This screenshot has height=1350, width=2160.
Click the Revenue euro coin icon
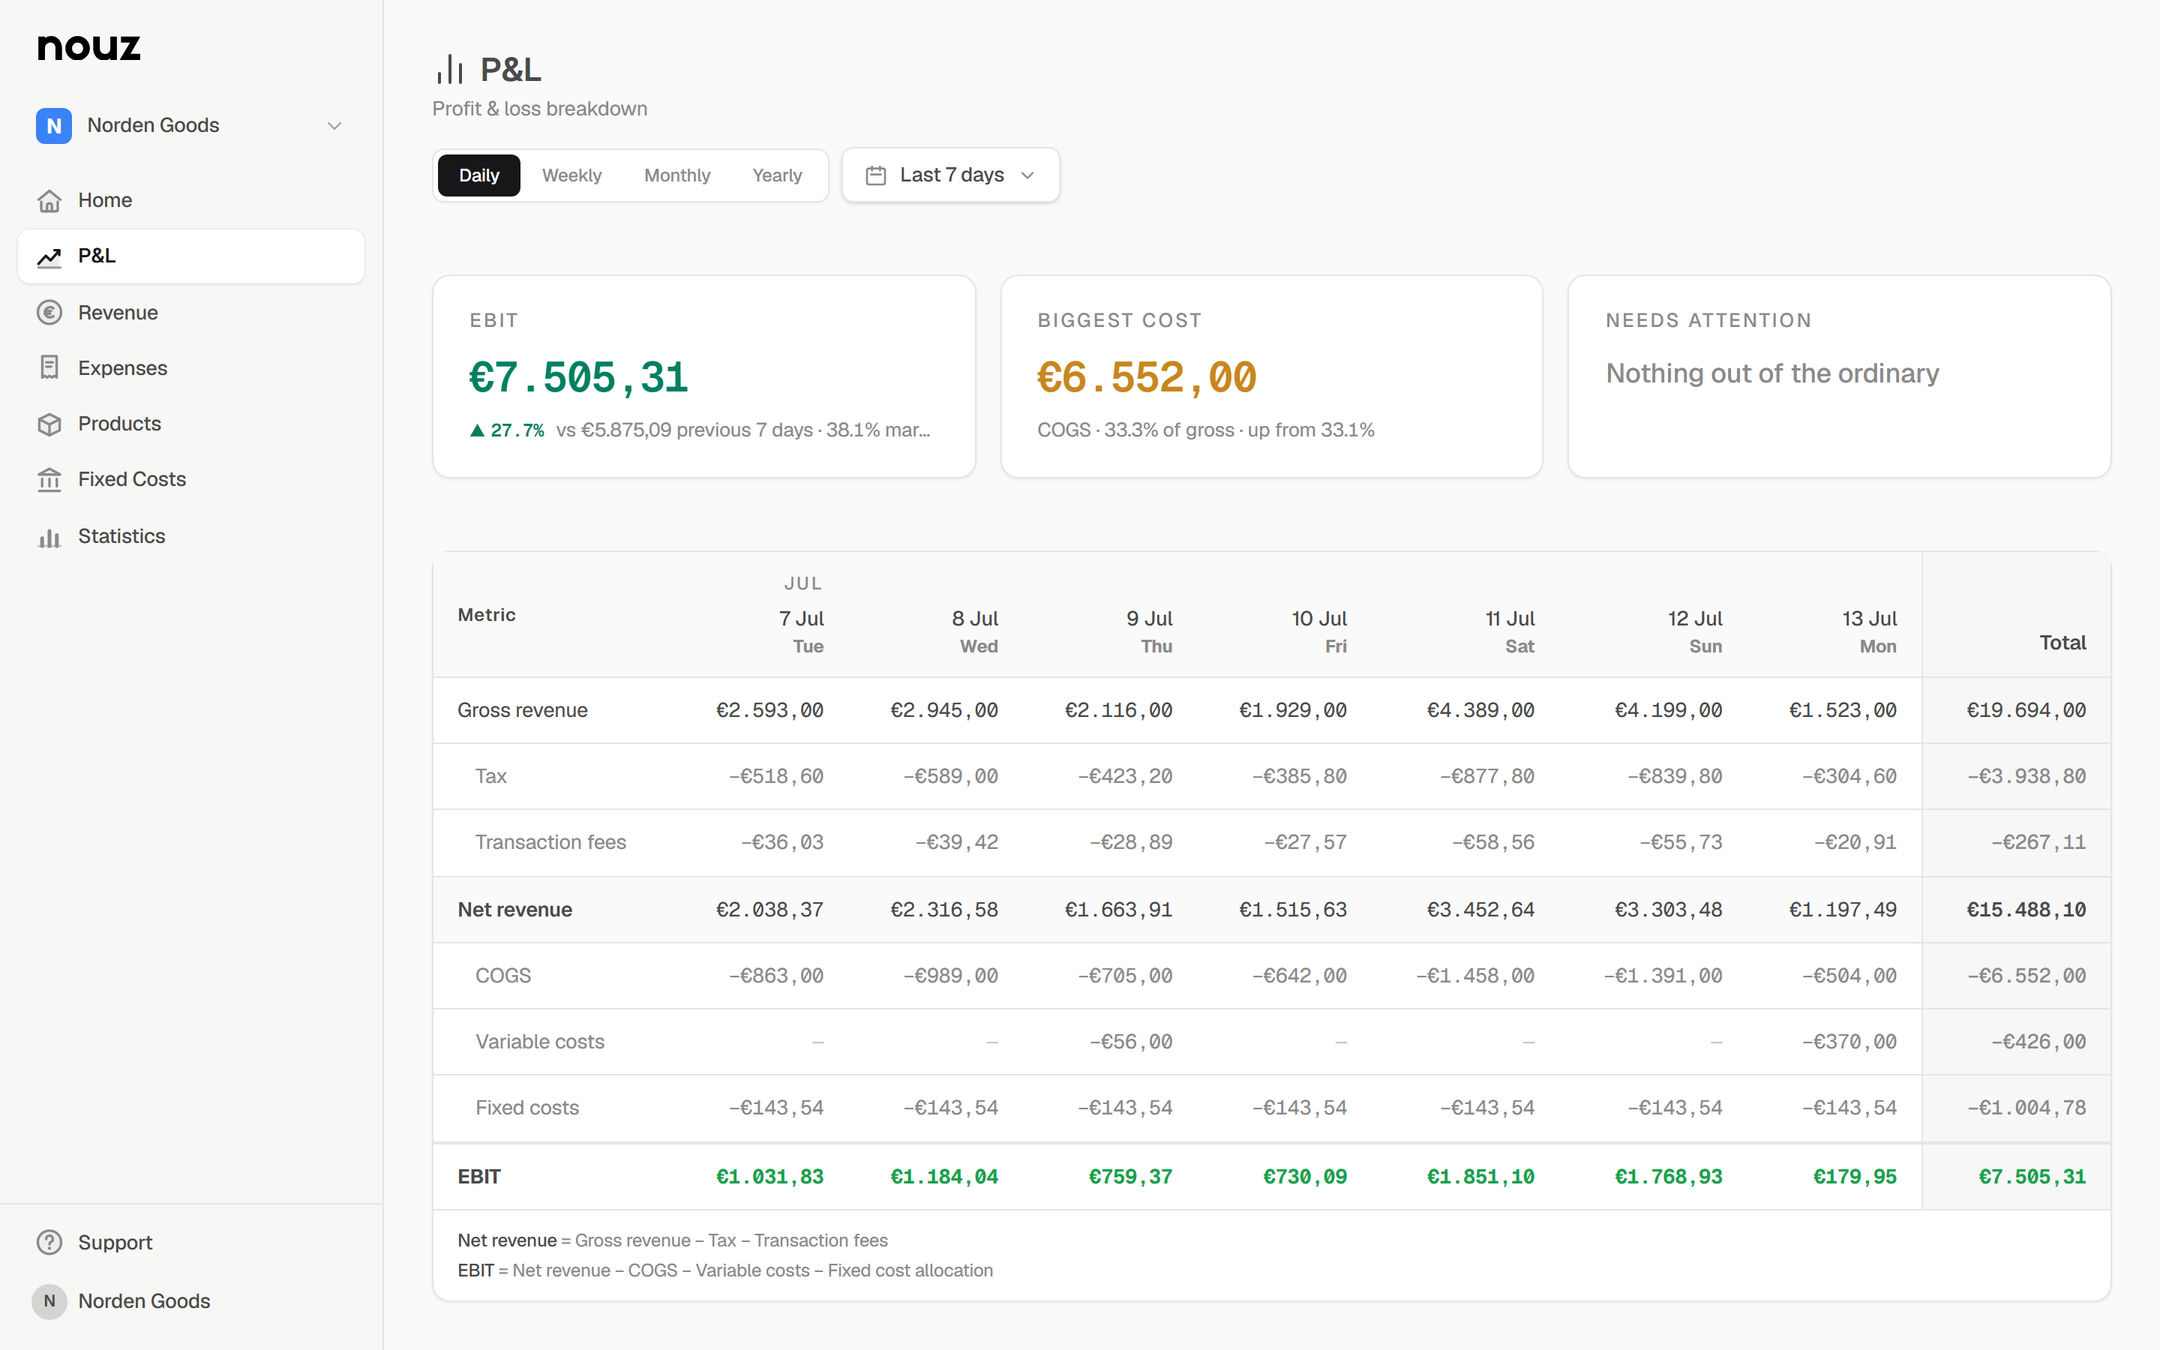click(49, 313)
